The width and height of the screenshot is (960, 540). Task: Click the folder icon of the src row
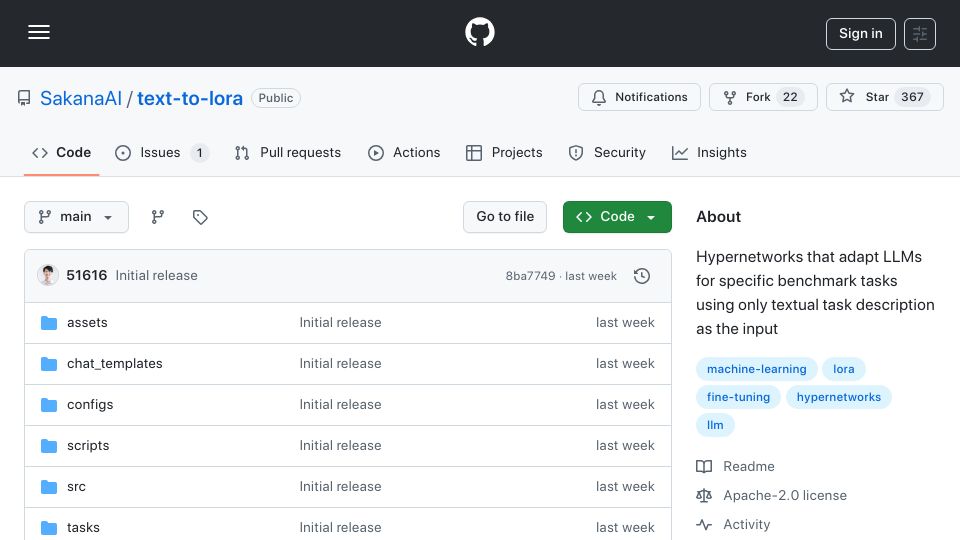(48, 487)
